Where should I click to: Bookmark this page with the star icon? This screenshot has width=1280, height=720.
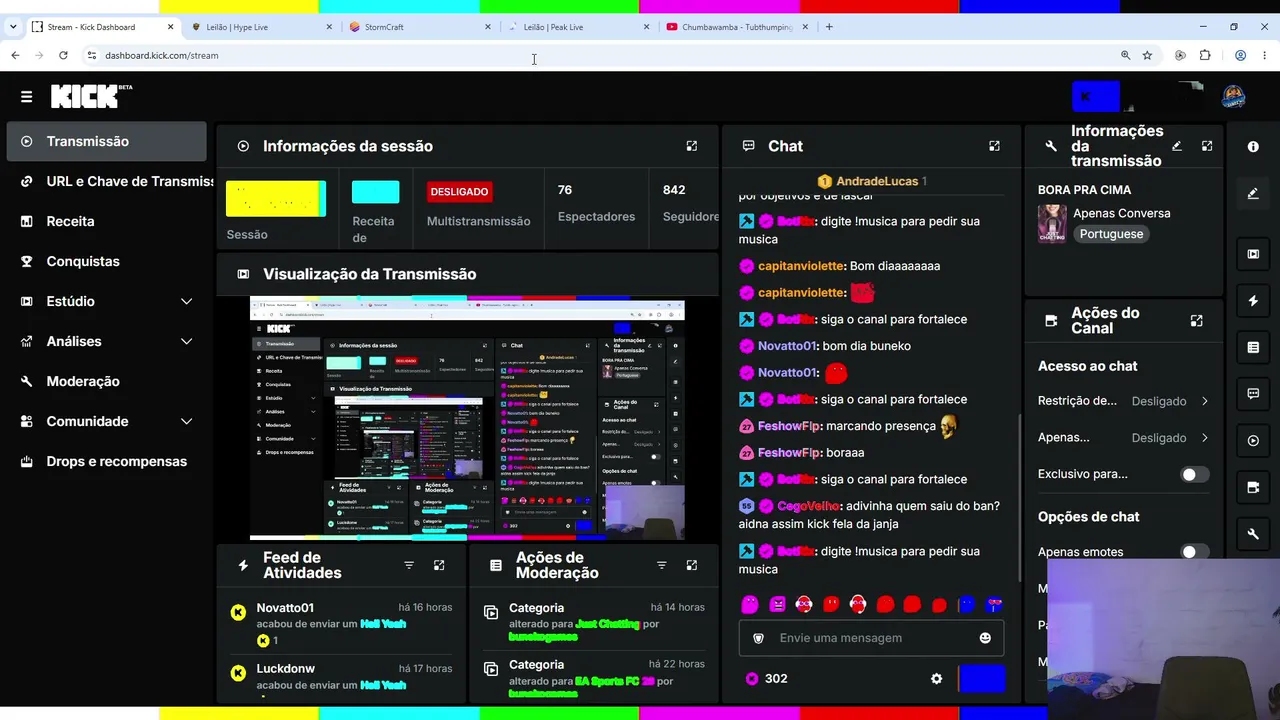pos(1147,55)
